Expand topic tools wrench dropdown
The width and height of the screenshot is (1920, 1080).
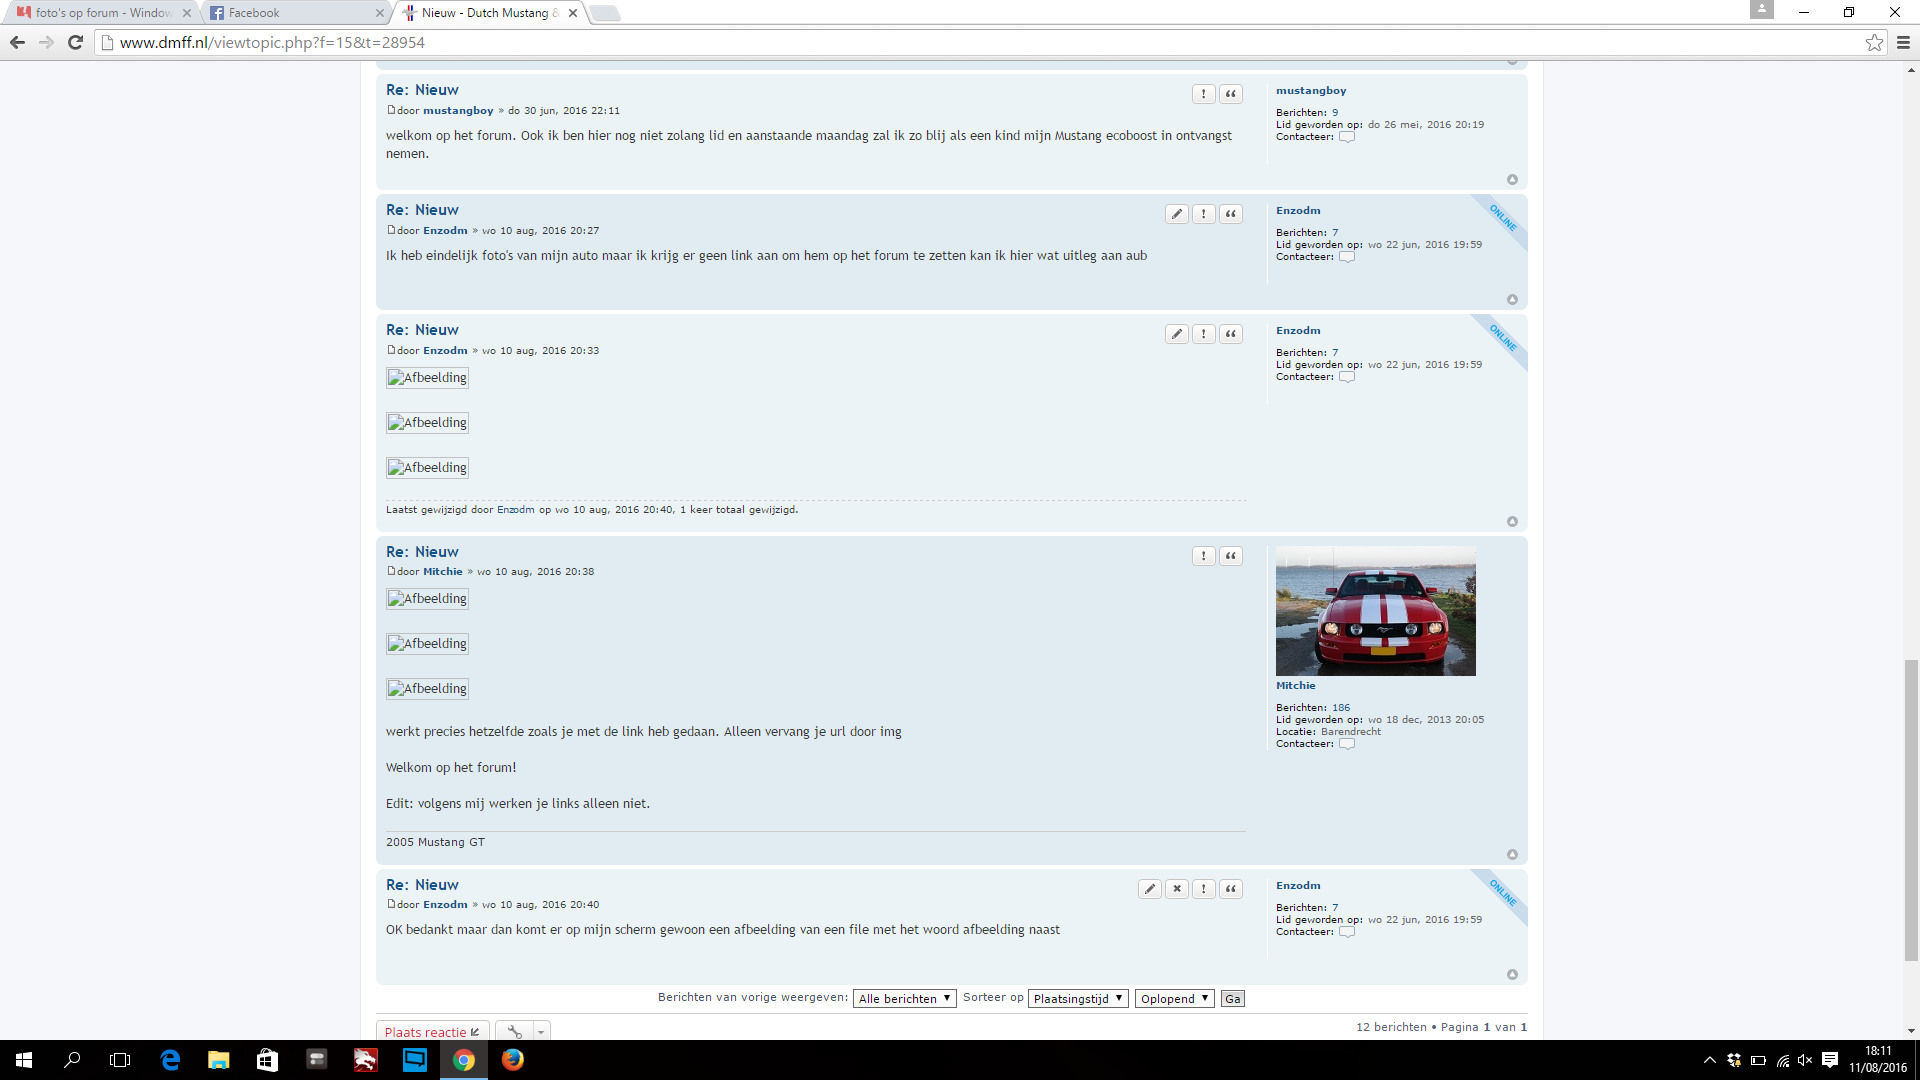click(x=523, y=1032)
